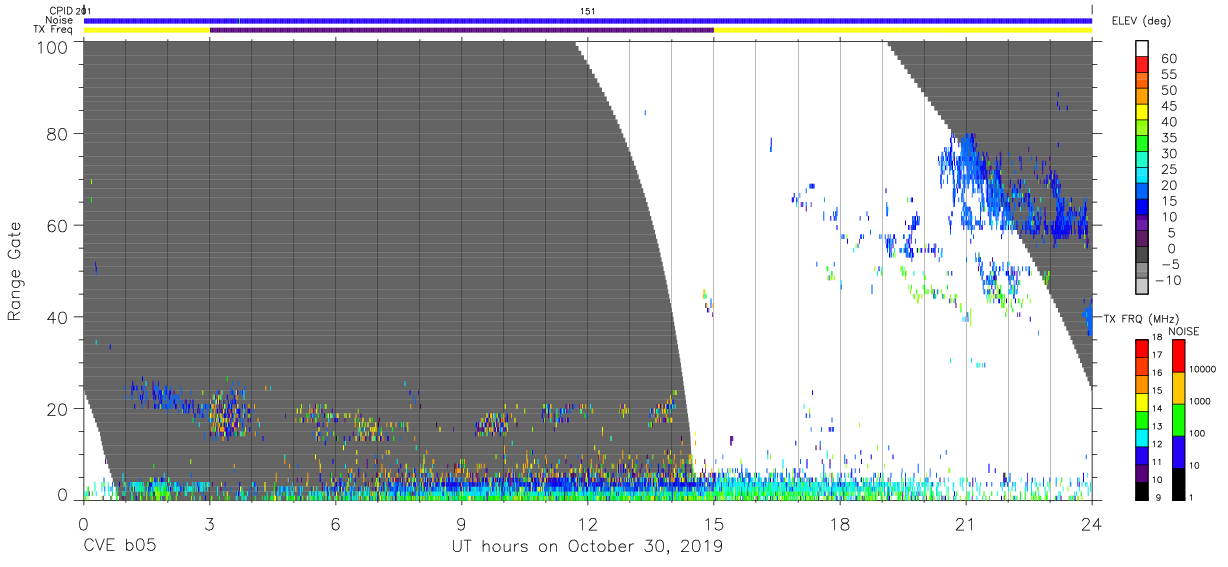Click the x-axis tick label '12'
The image size is (1228, 567).
588,523
